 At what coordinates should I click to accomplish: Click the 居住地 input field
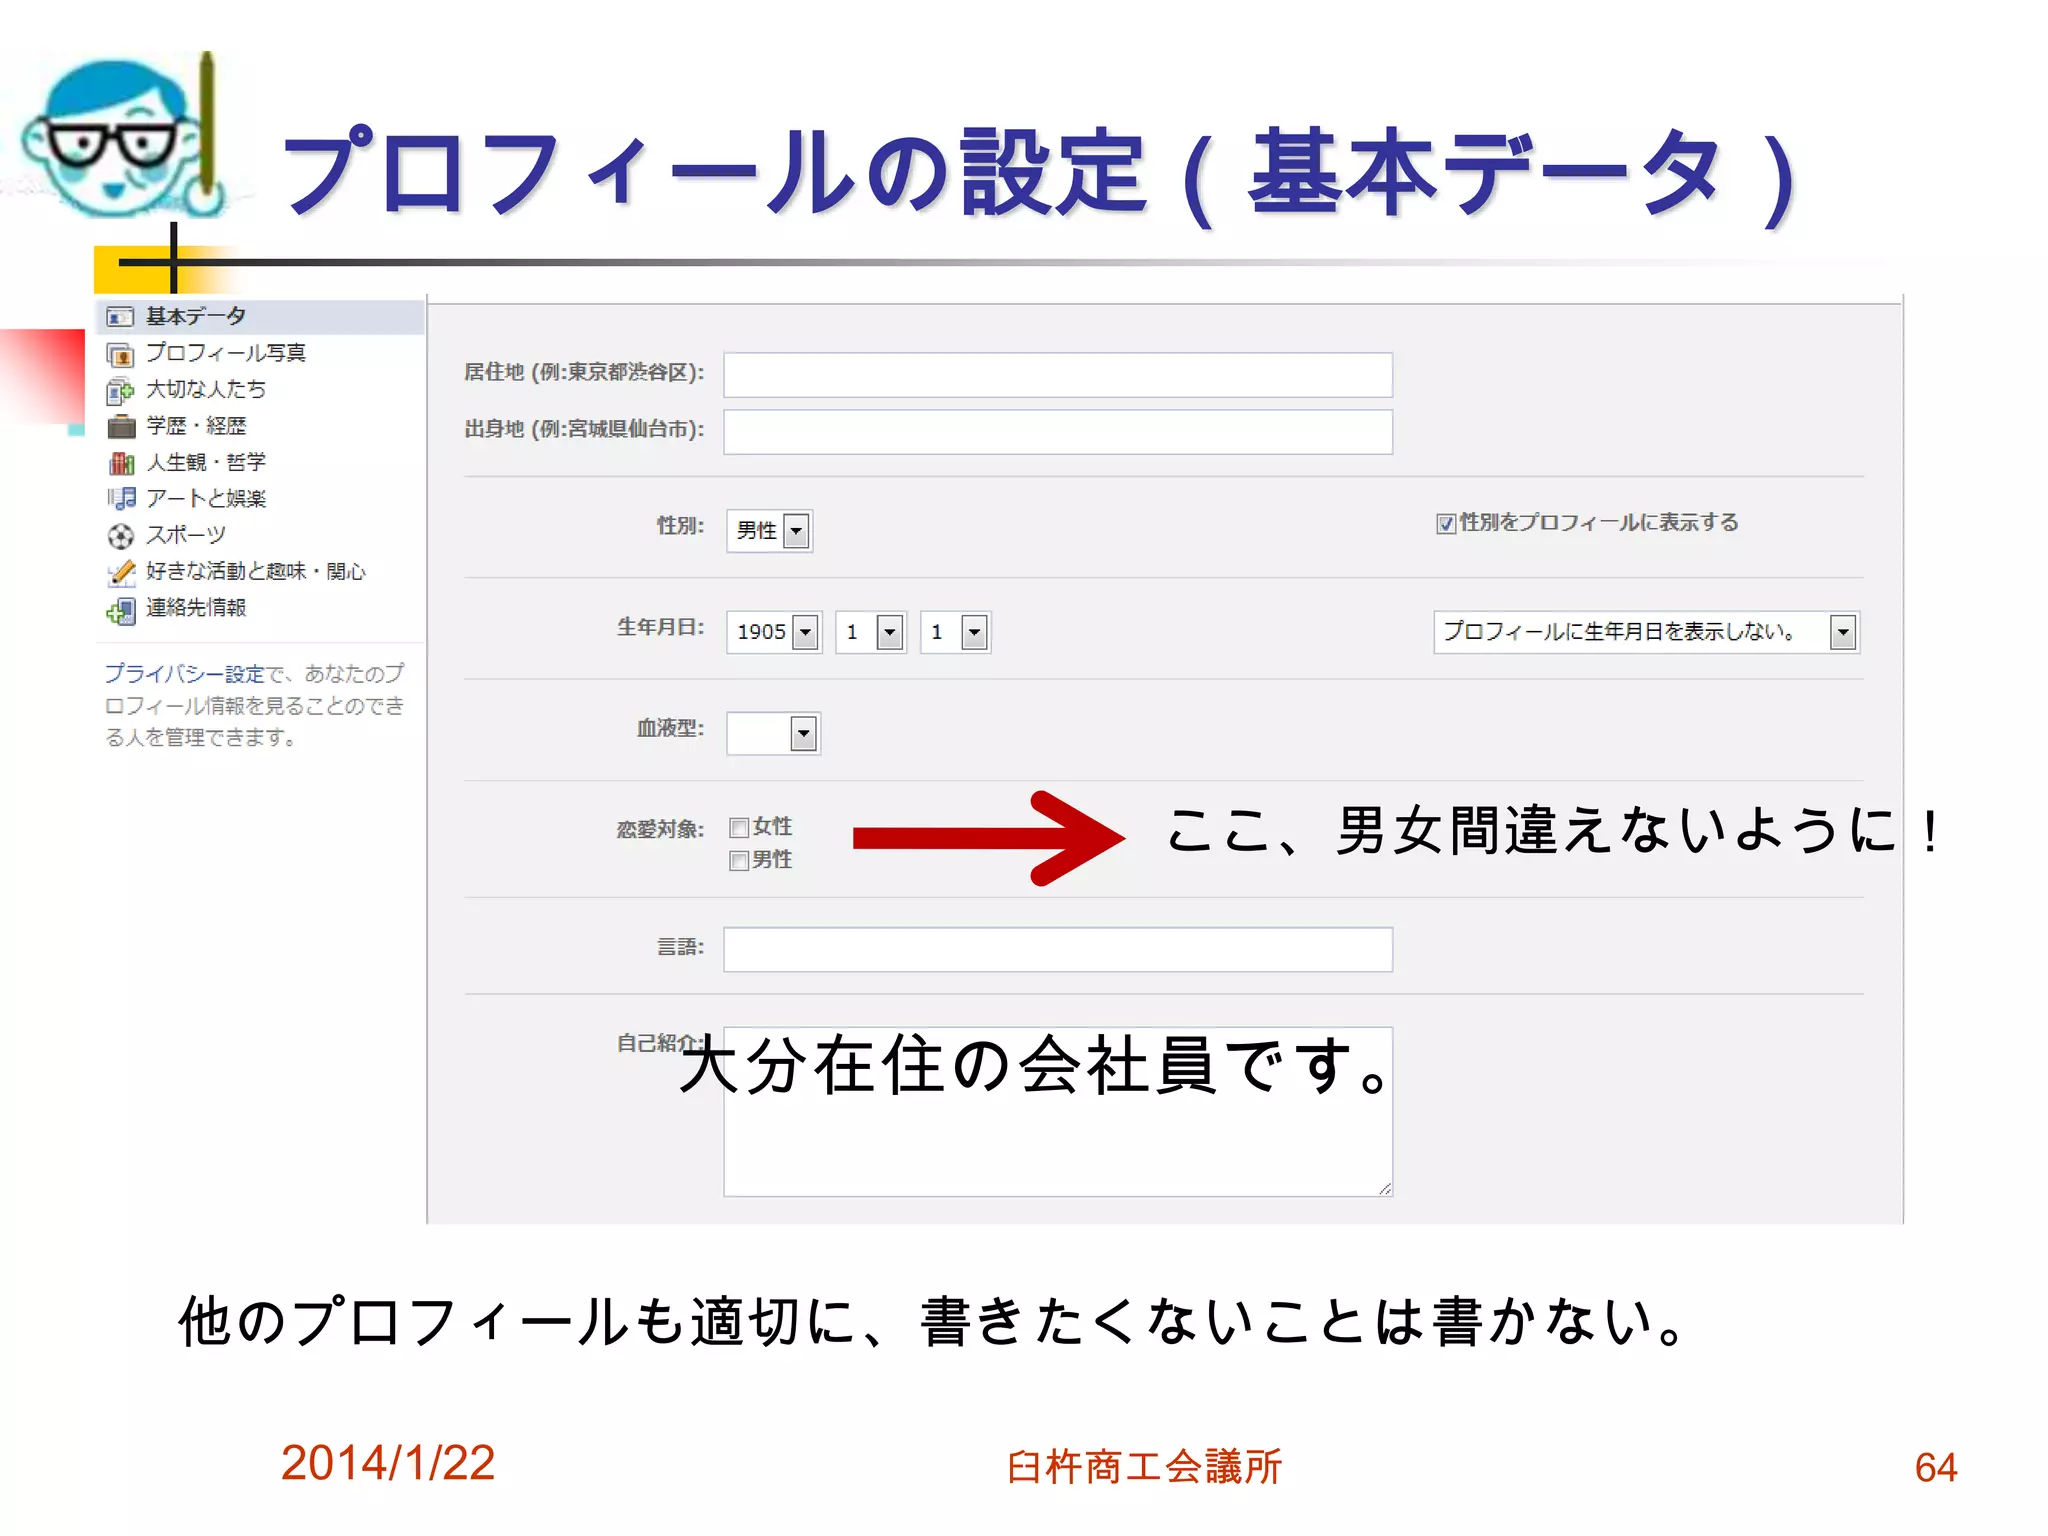point(1058,375)
